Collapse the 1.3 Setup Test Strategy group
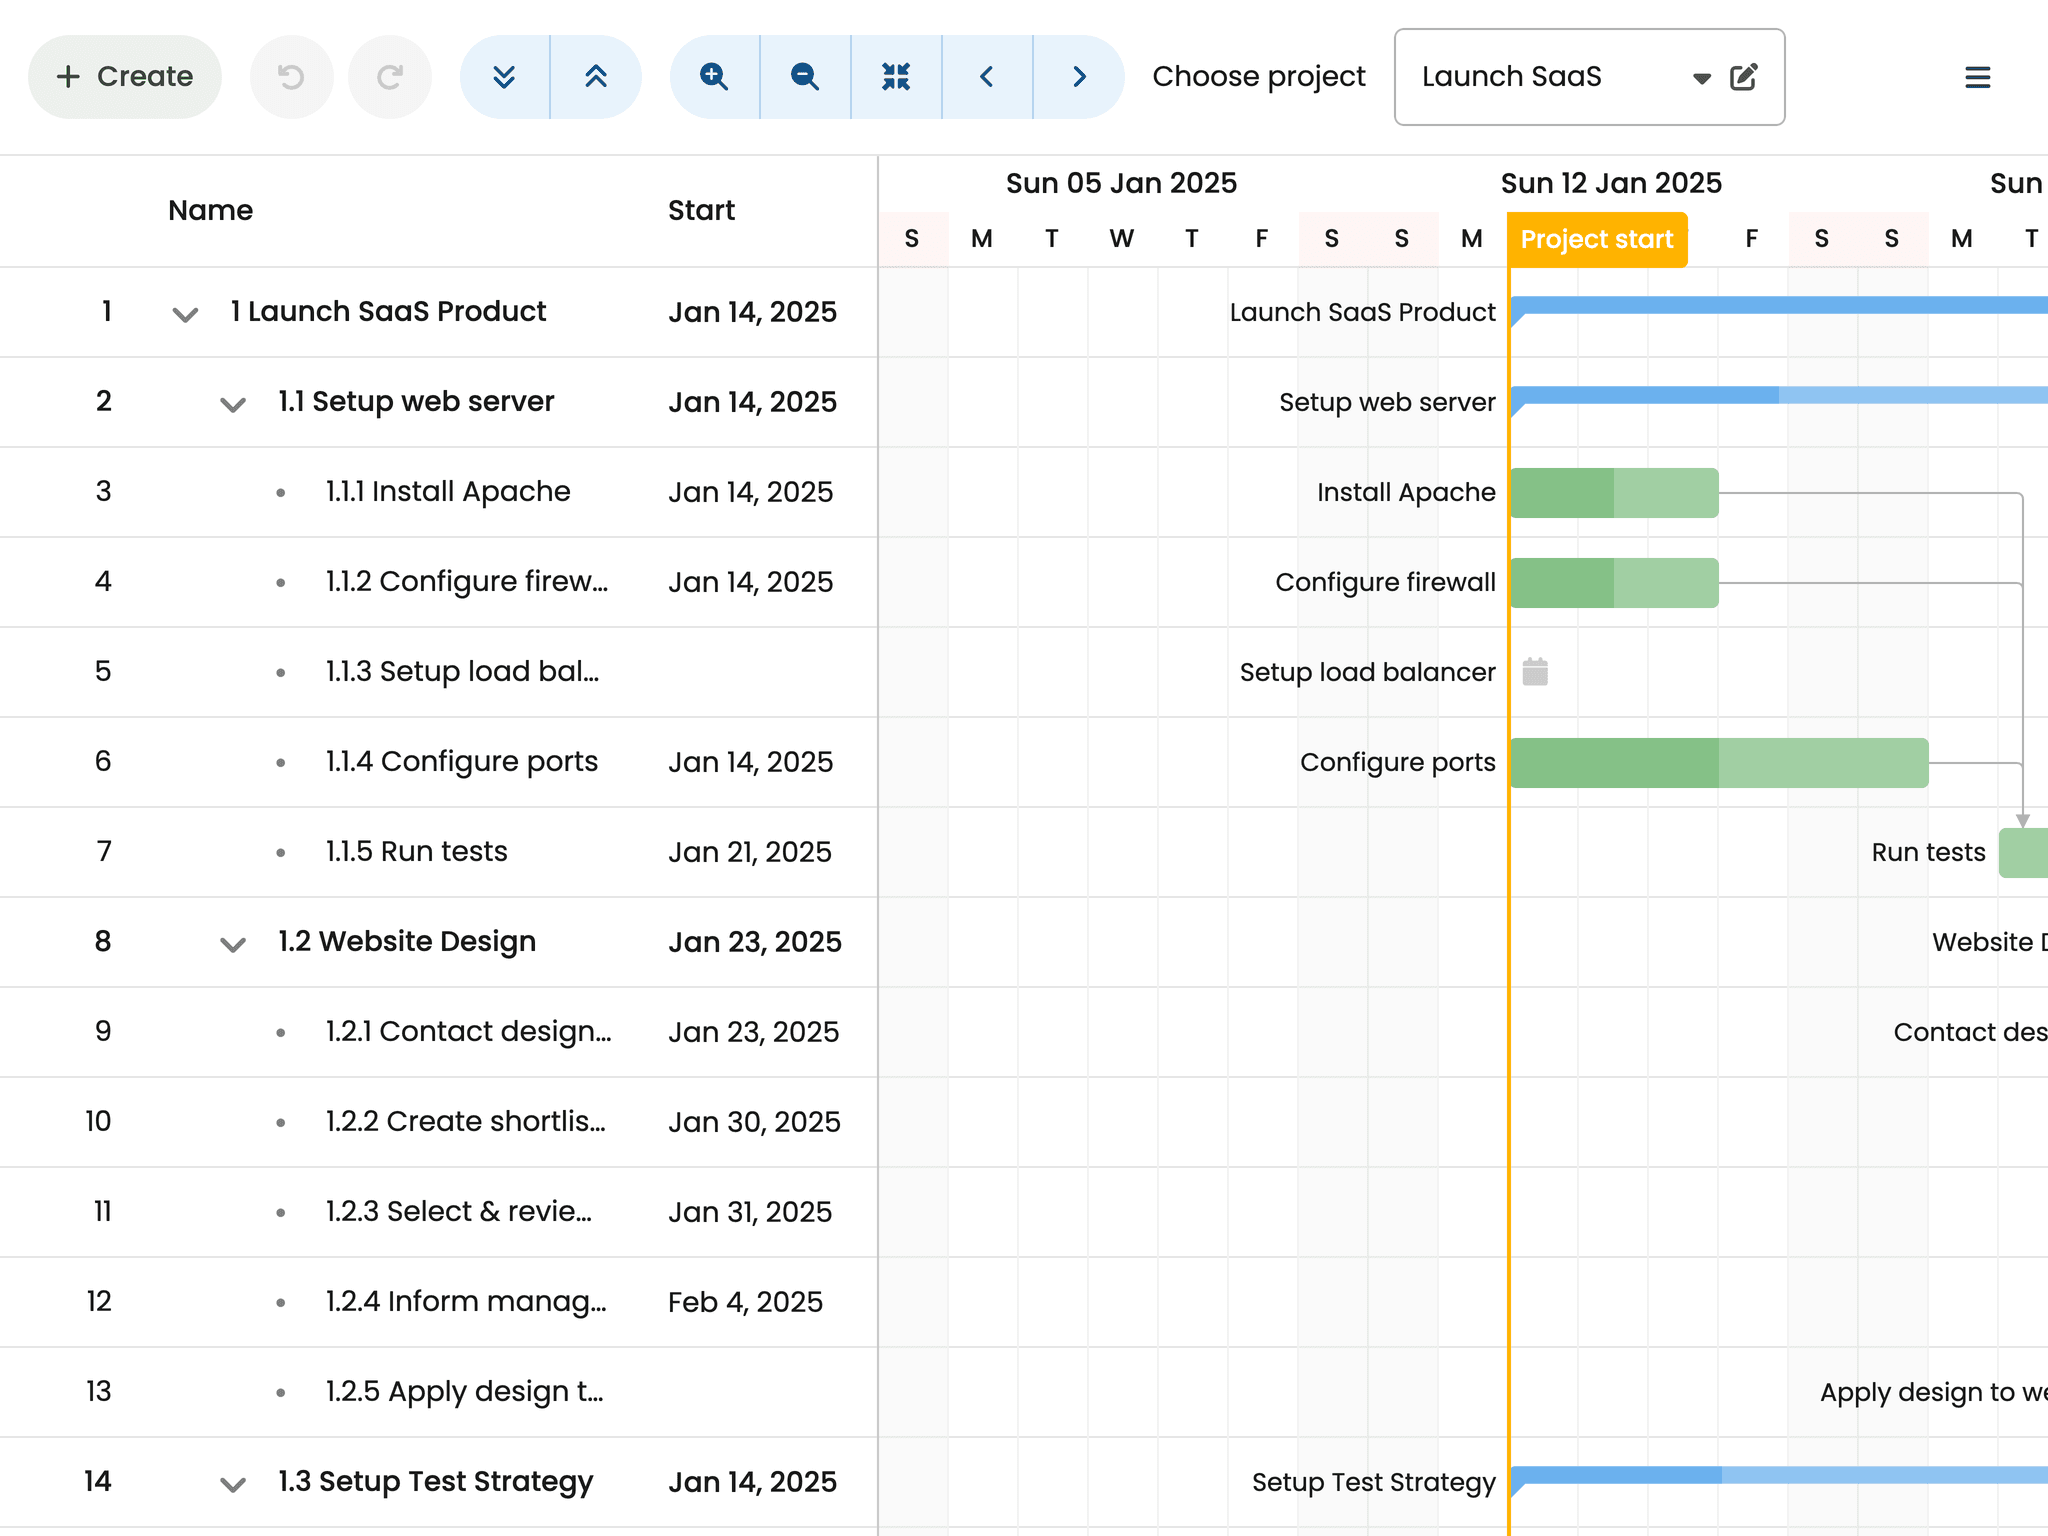The height and width of the screenshot is (1536, 2048). (233, 1484)
